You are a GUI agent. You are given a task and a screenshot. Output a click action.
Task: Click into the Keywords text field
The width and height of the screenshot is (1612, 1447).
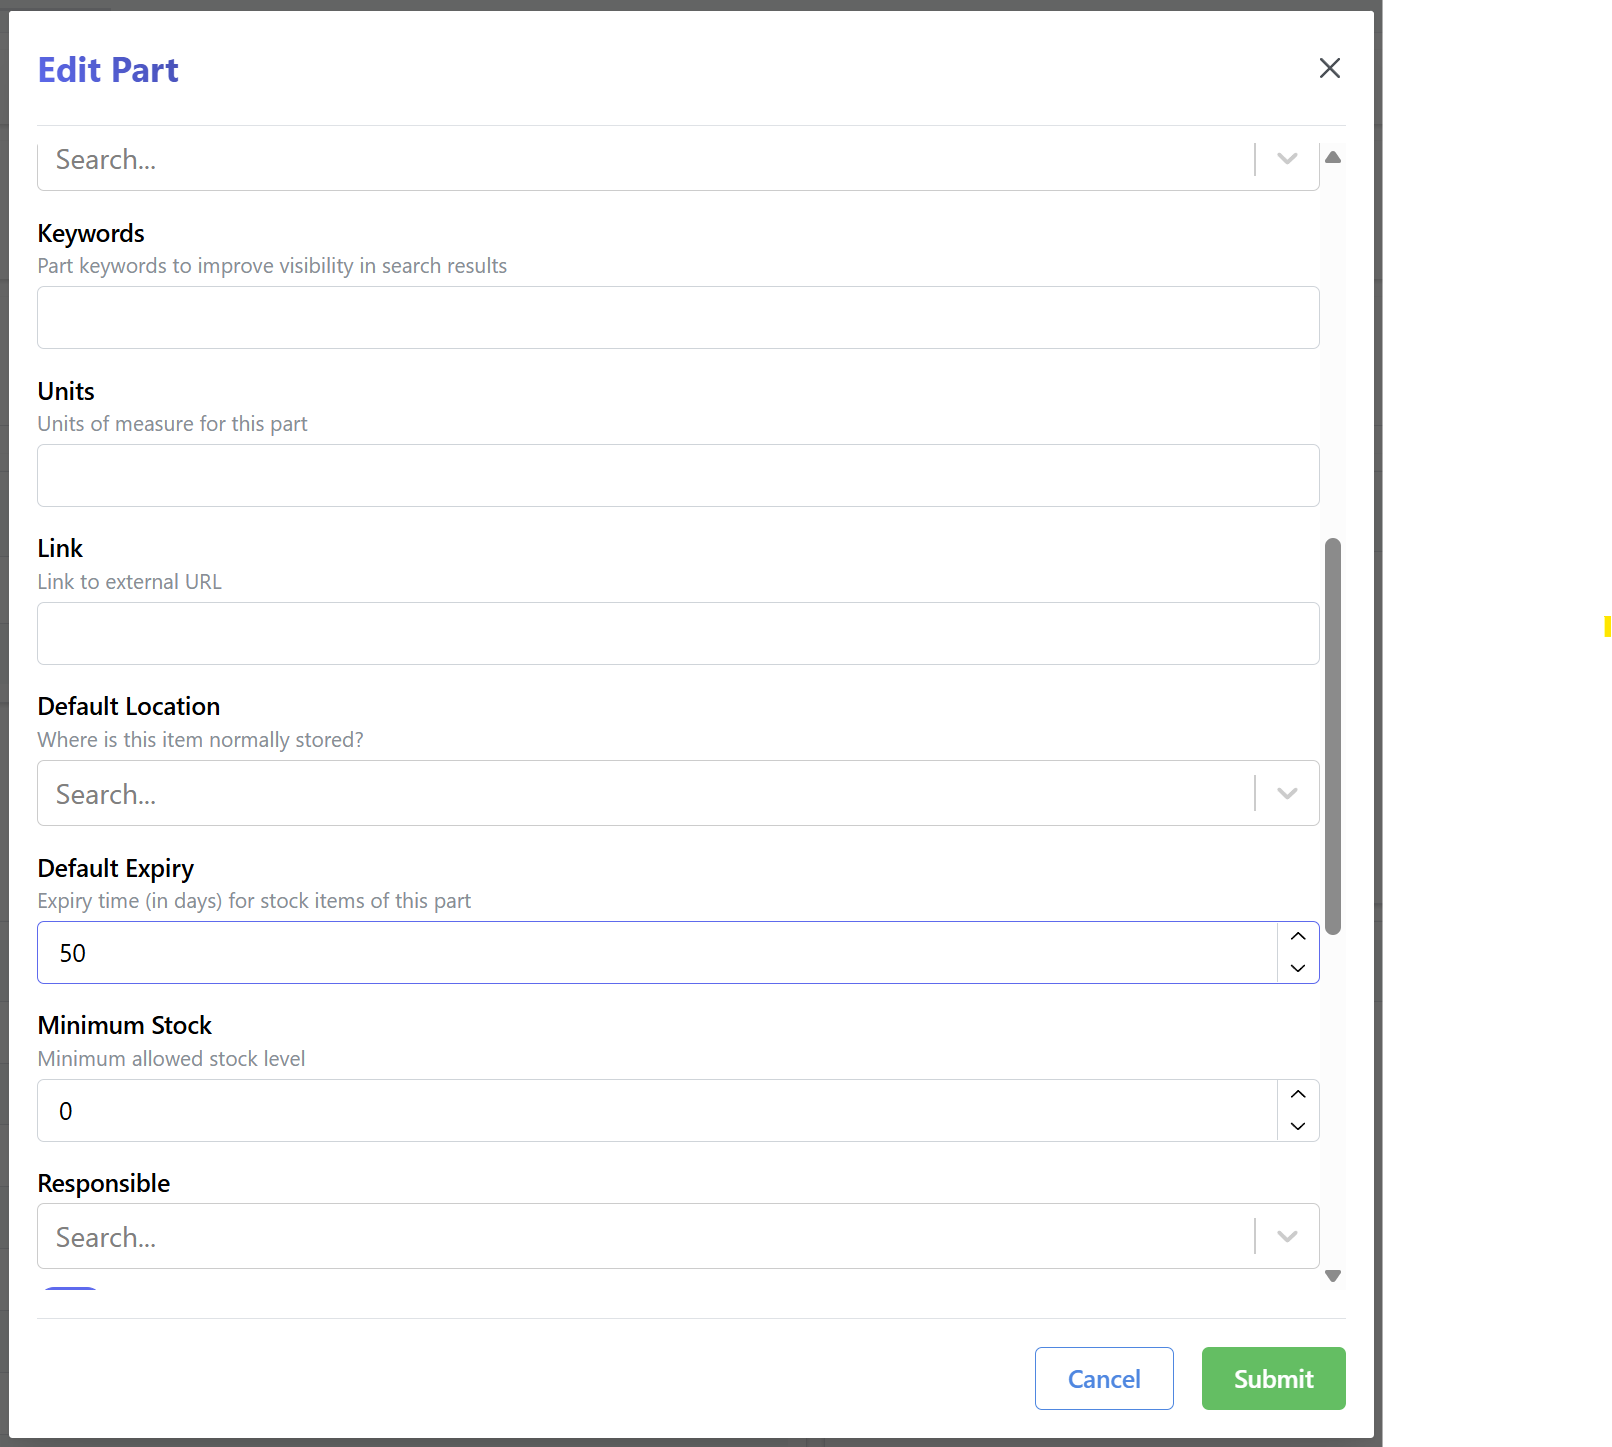pyautogui.click(x=677, y=318)
